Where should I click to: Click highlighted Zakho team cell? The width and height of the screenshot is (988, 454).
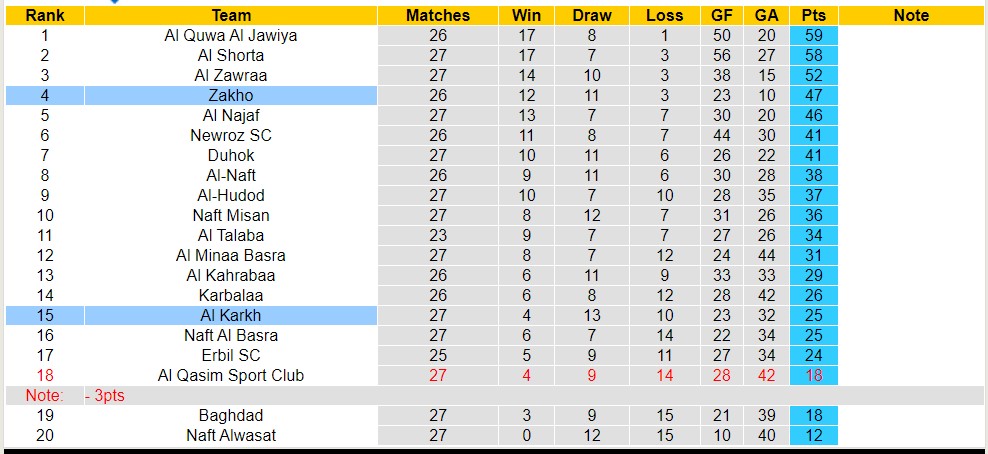pyautogui.click(x=231, y=95)
